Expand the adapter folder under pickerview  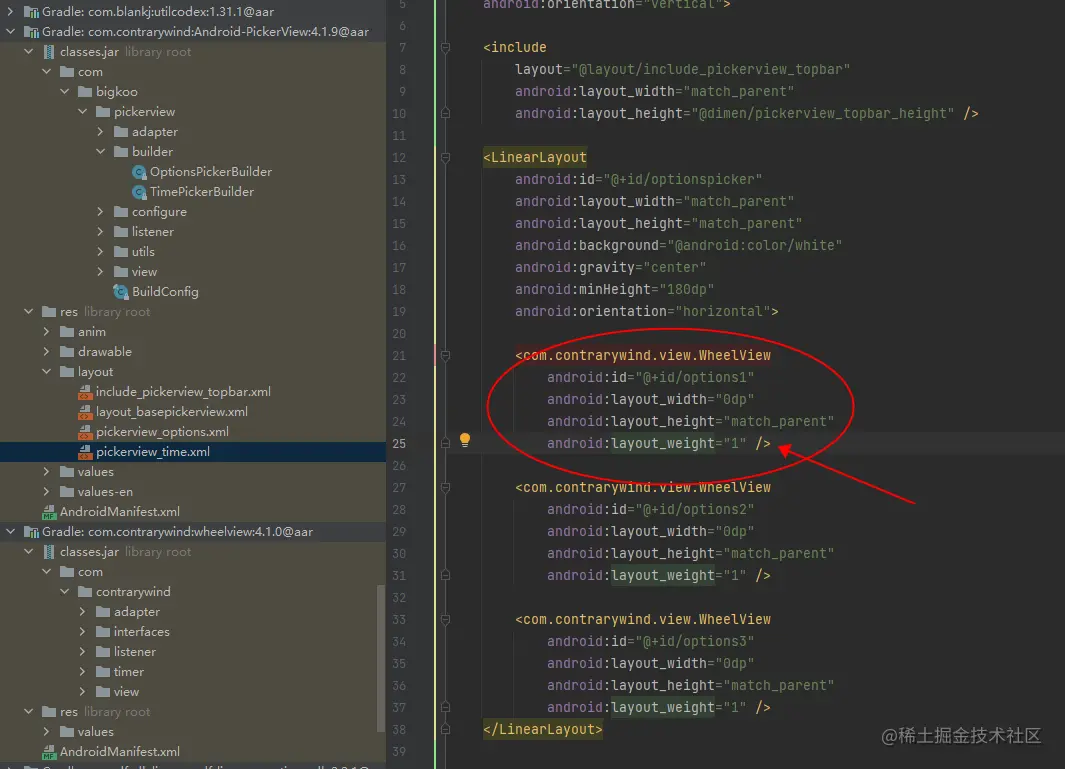tap(101, 132)
